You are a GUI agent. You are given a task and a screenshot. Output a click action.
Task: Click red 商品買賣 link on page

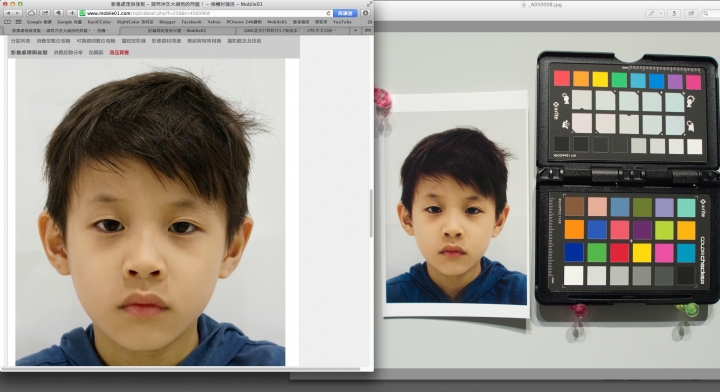point(119,53)
